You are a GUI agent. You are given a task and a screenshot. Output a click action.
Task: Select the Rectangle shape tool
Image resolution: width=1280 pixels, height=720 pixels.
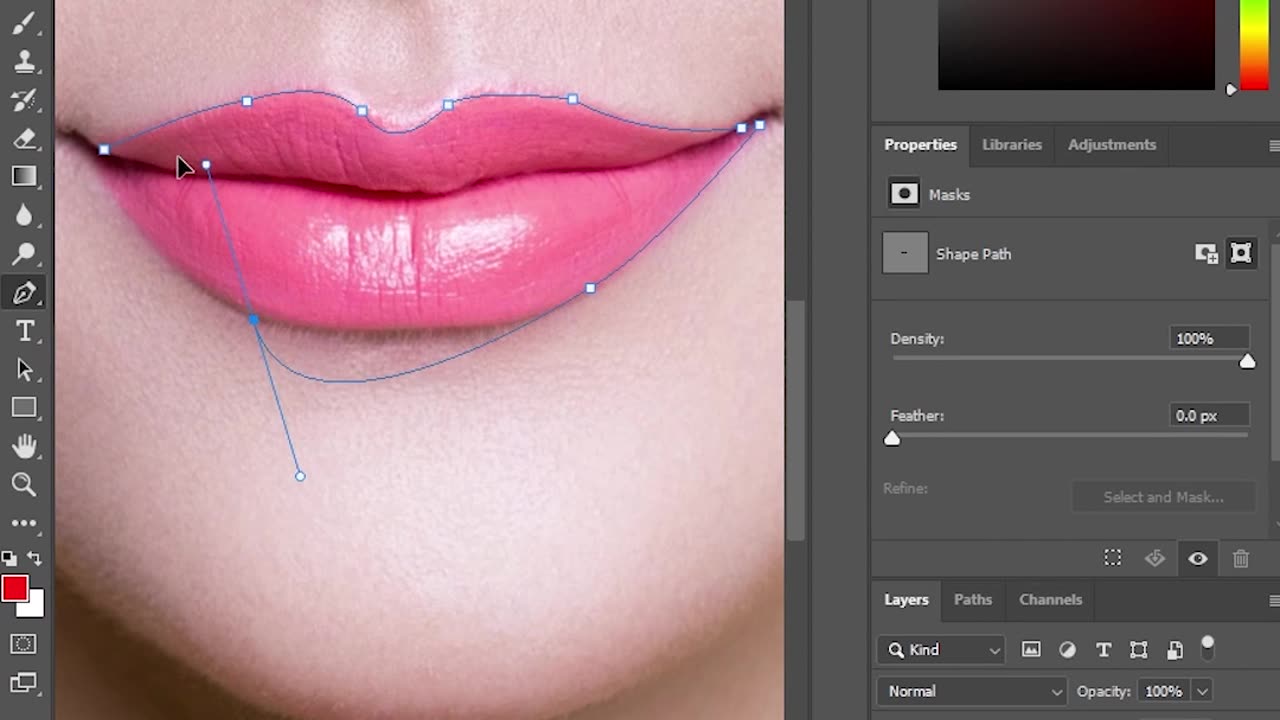point(24,408)
